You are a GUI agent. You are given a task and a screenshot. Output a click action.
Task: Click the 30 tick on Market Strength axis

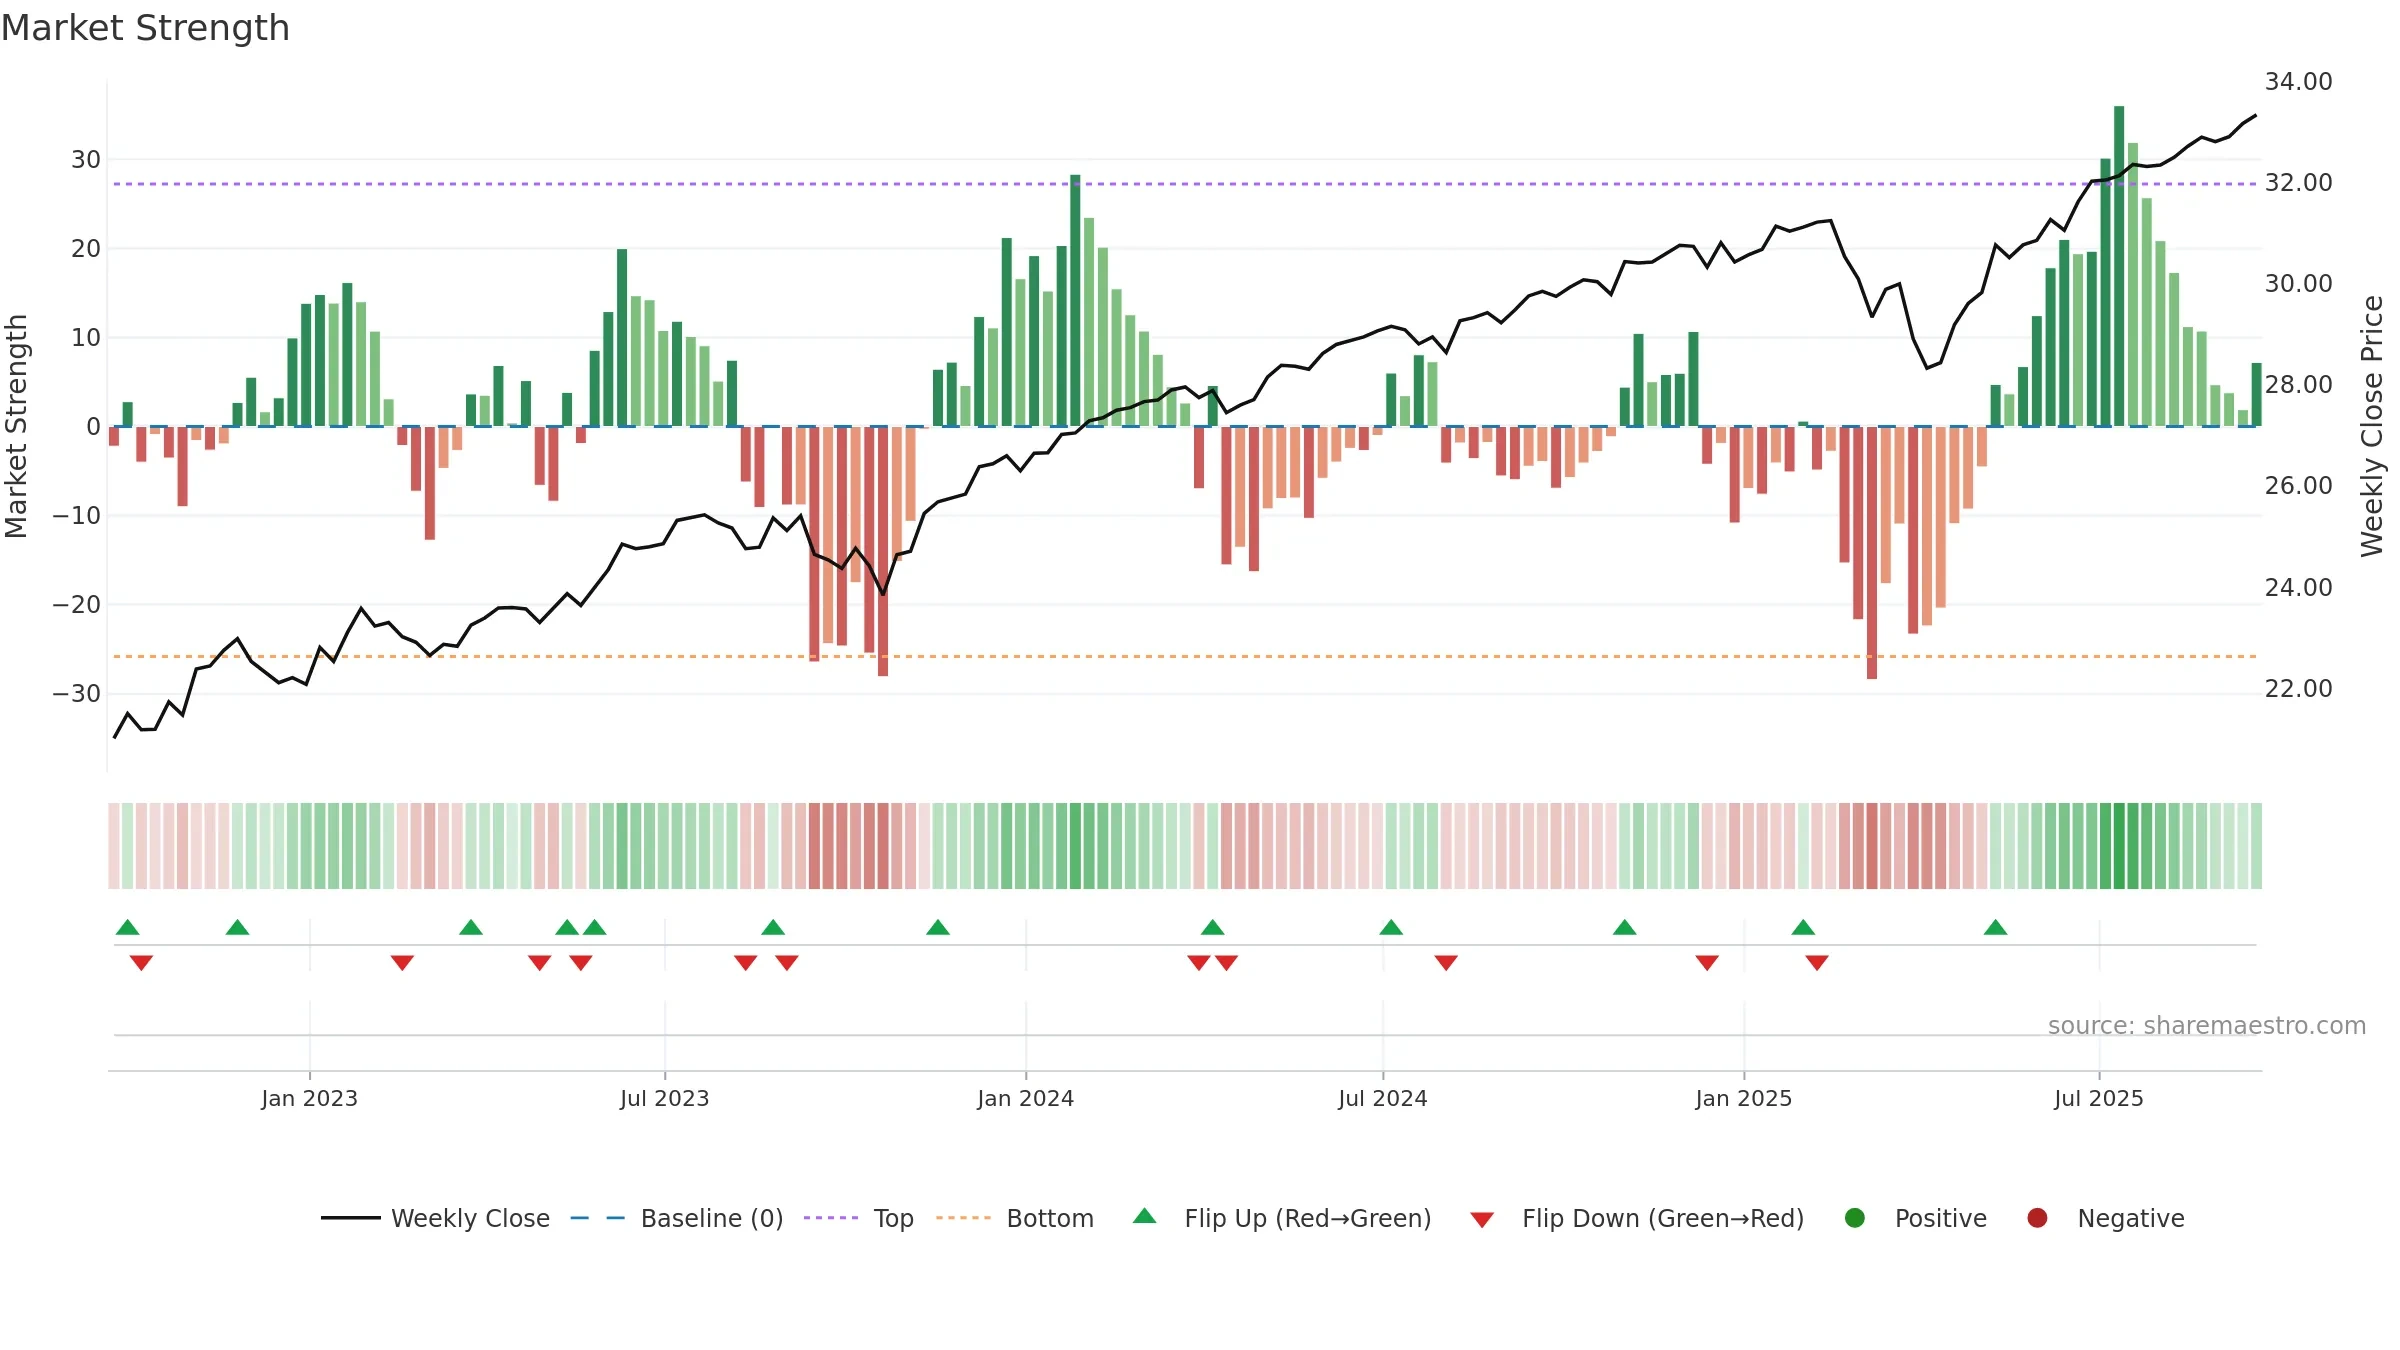86,159
